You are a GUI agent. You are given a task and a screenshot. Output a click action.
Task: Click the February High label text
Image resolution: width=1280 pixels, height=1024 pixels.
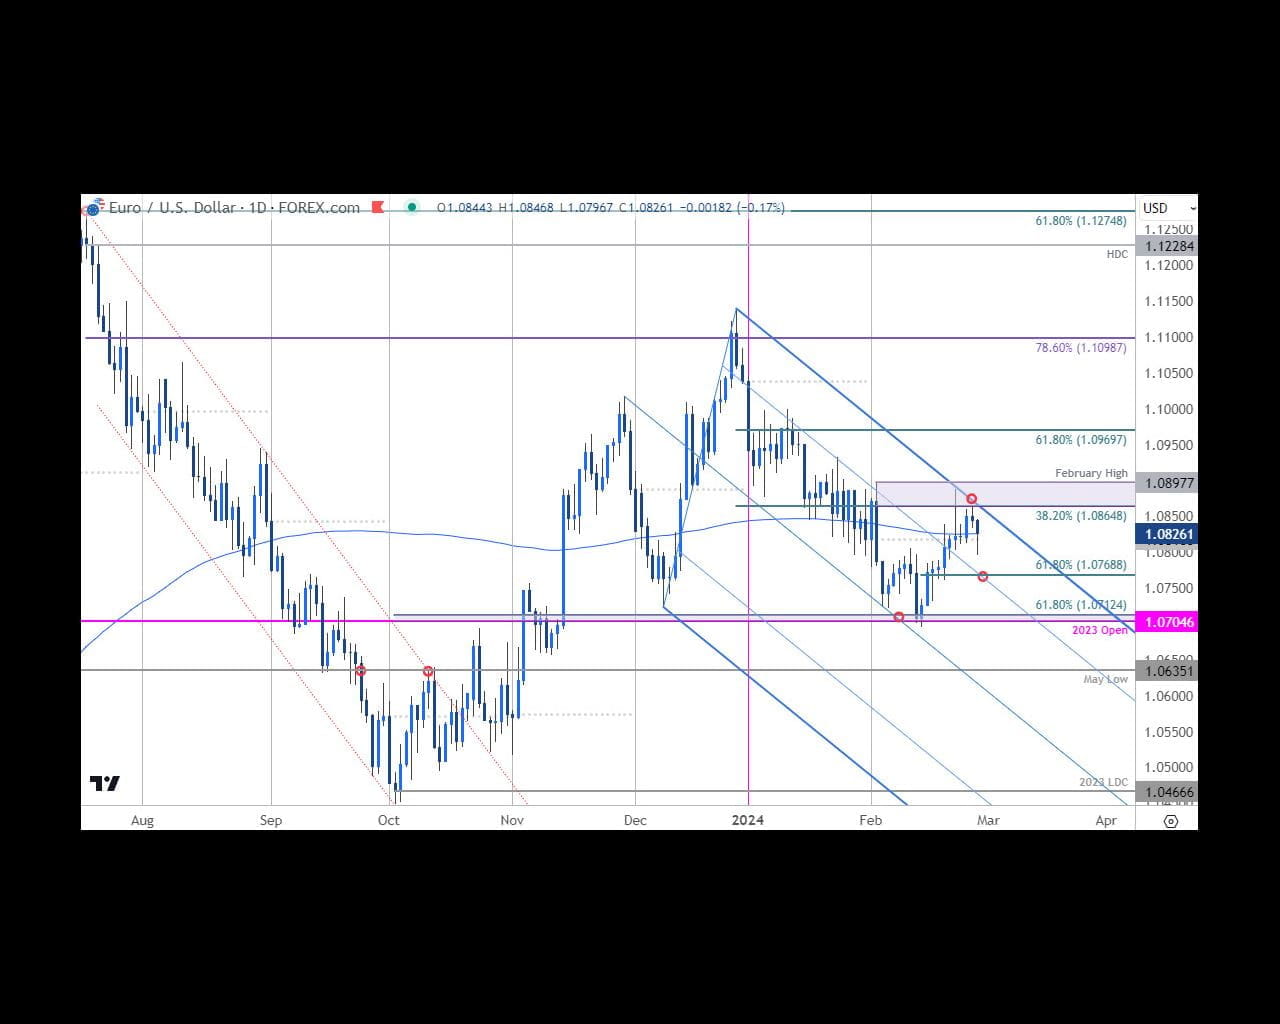tap(1091, 473)
